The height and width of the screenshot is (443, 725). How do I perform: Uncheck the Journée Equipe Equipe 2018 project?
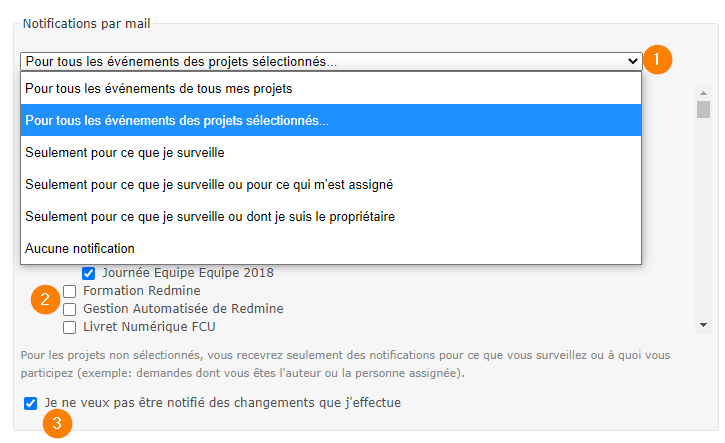click(89, 272)
